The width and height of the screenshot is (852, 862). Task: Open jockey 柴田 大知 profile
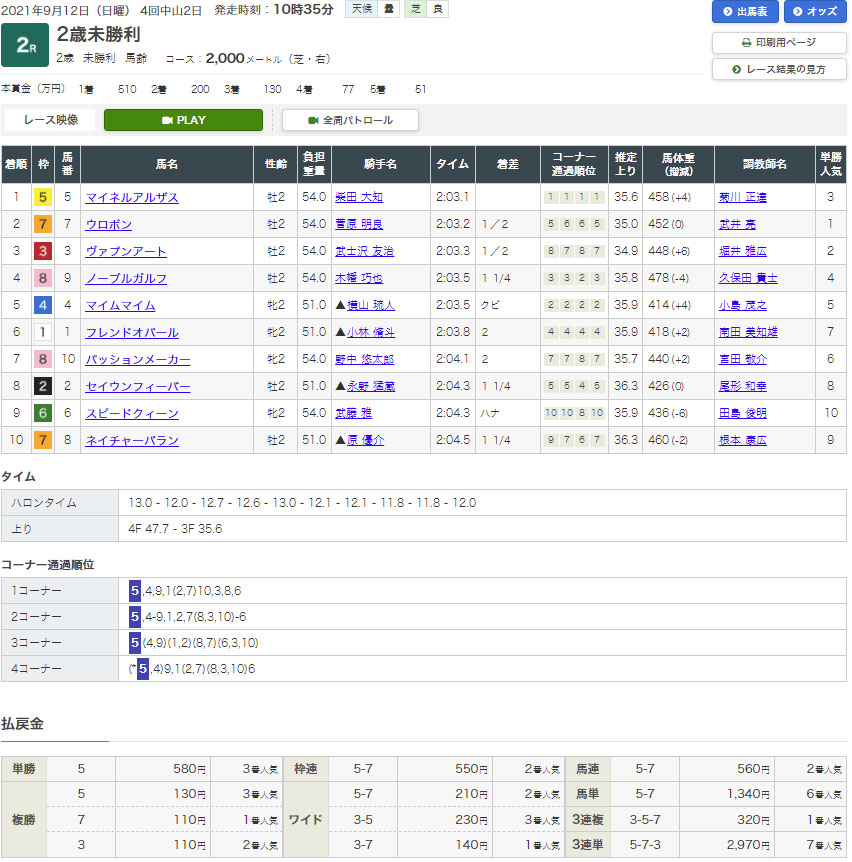point(359,198)
